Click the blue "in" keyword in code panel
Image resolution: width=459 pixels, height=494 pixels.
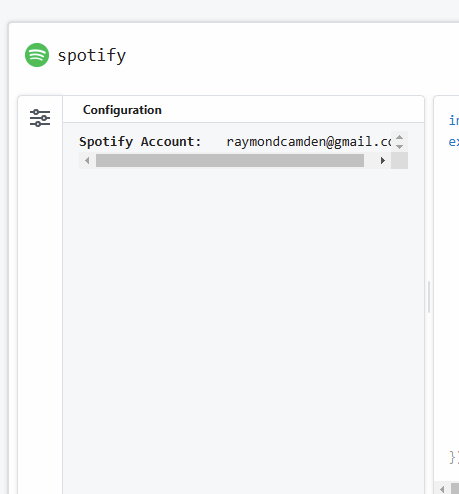point(454,120)
